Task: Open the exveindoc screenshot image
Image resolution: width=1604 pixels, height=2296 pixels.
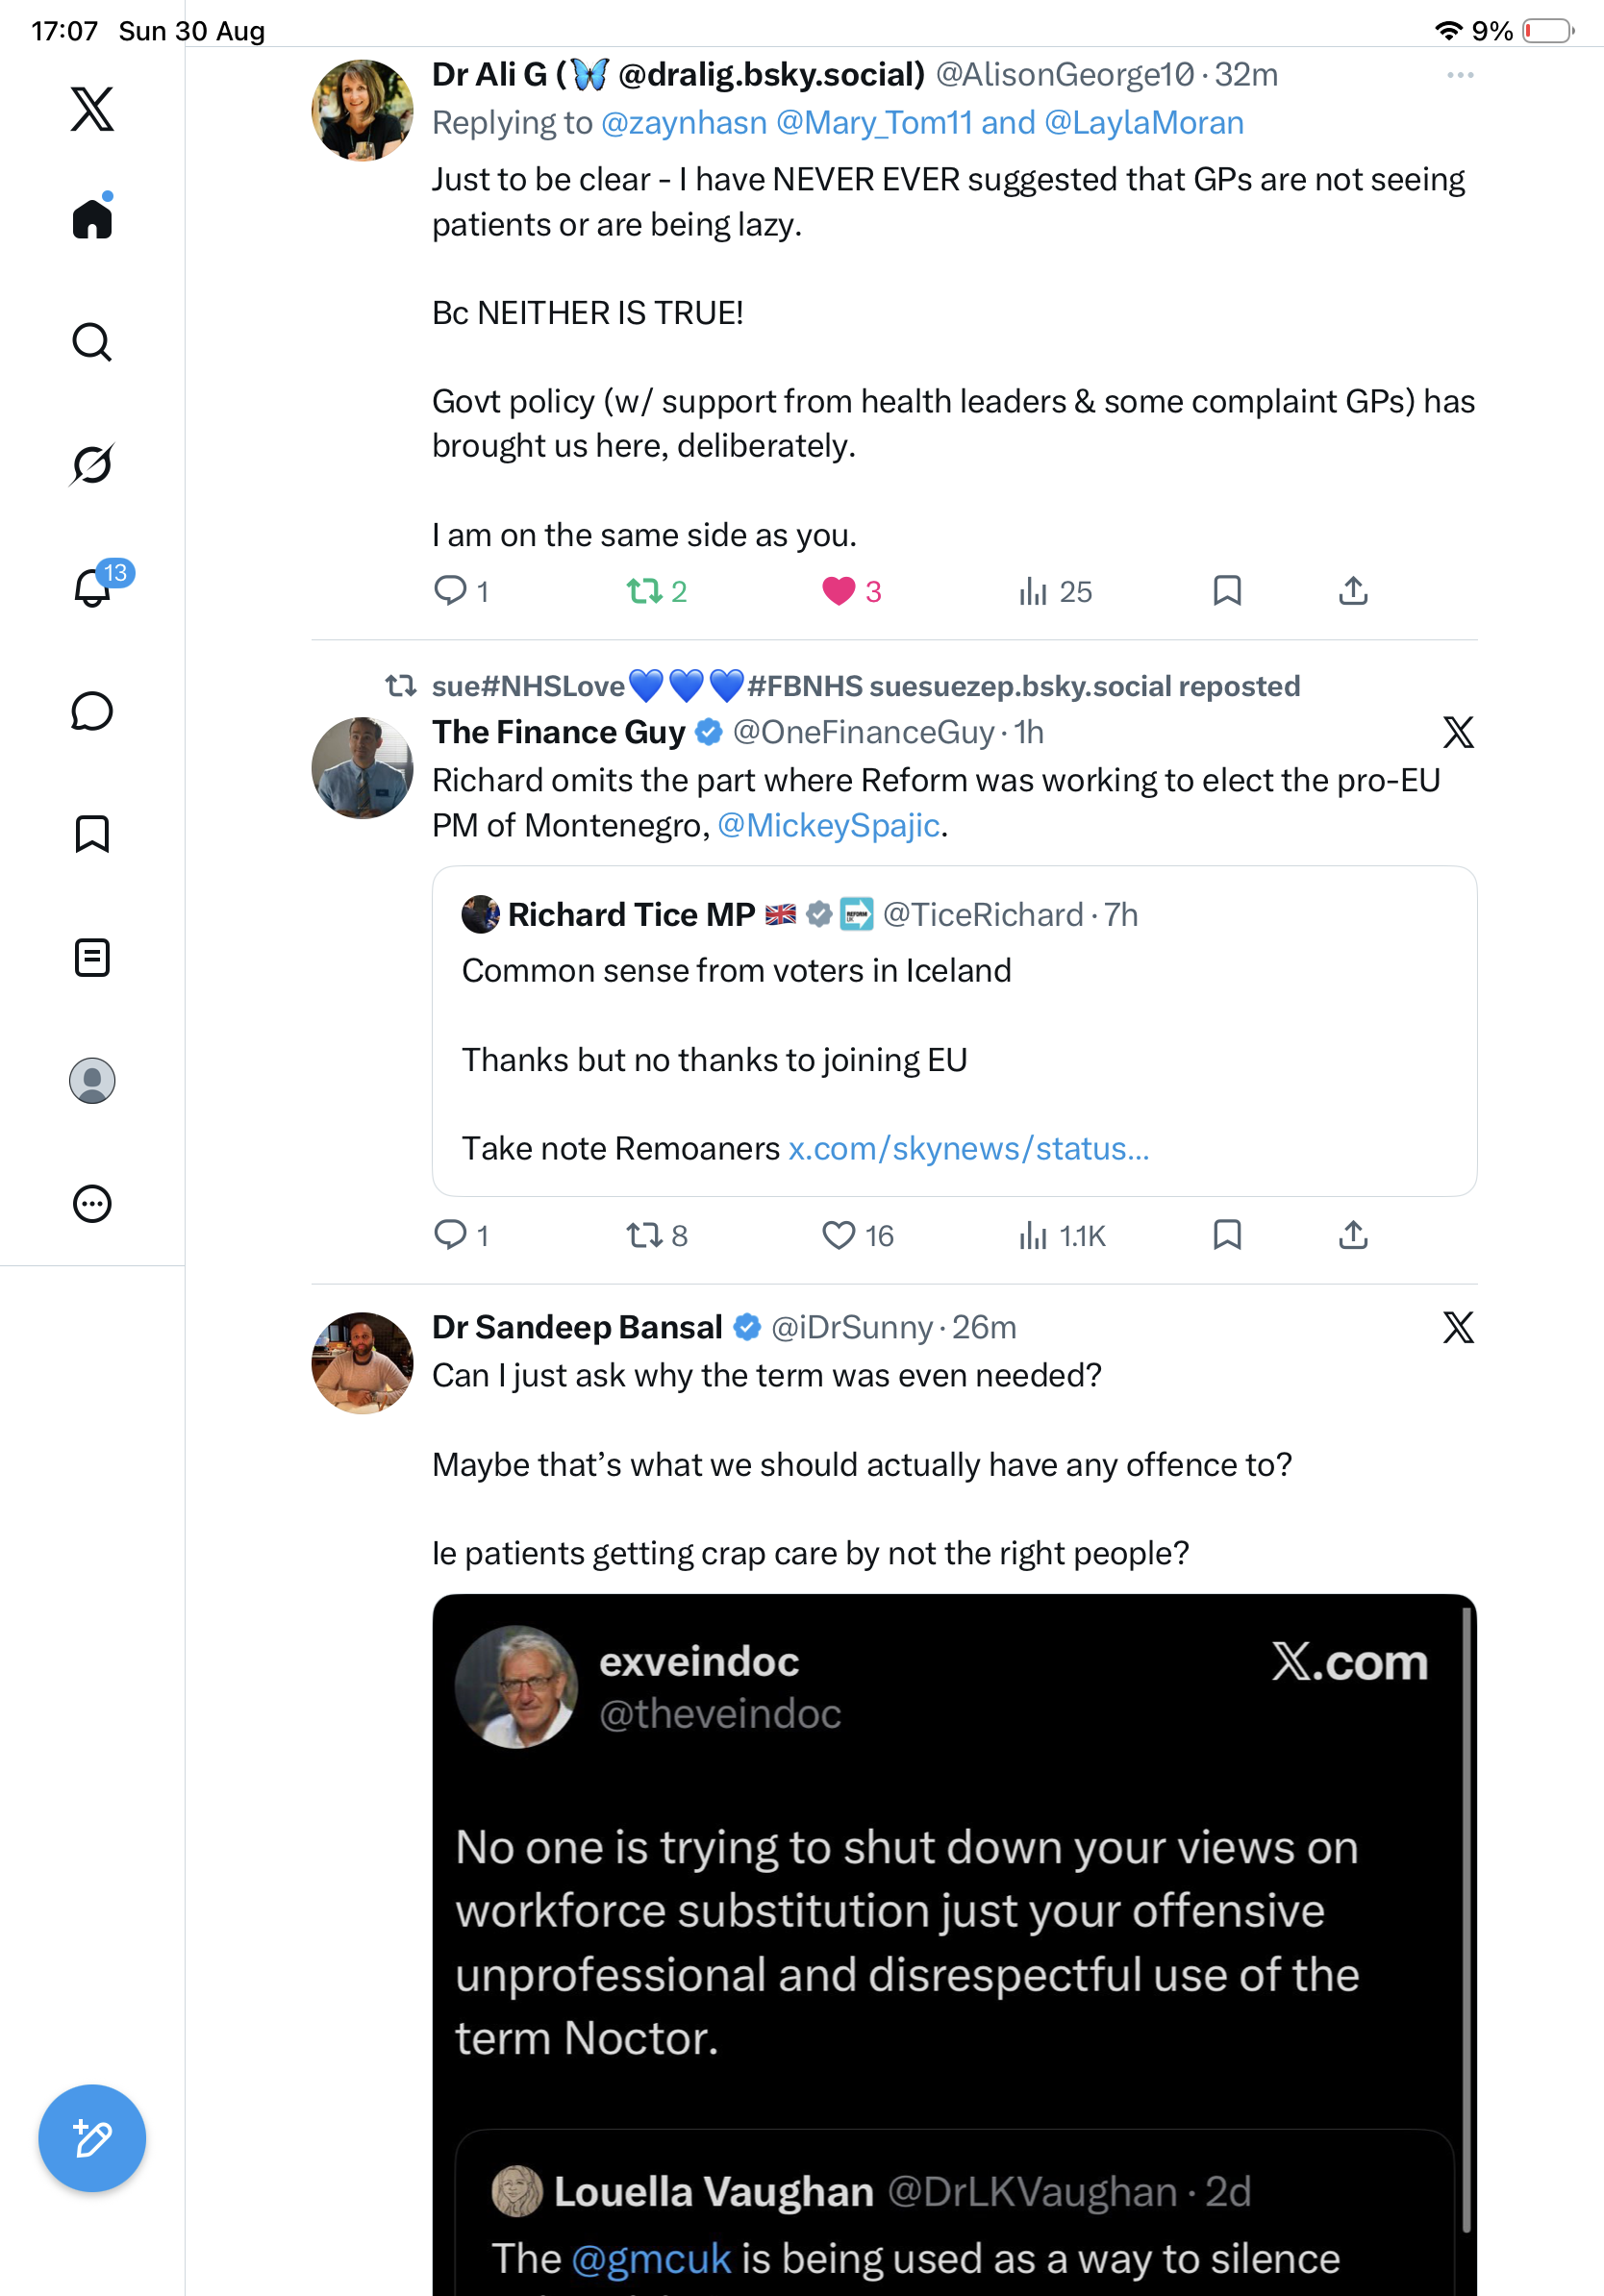Action: [954, 1944]
